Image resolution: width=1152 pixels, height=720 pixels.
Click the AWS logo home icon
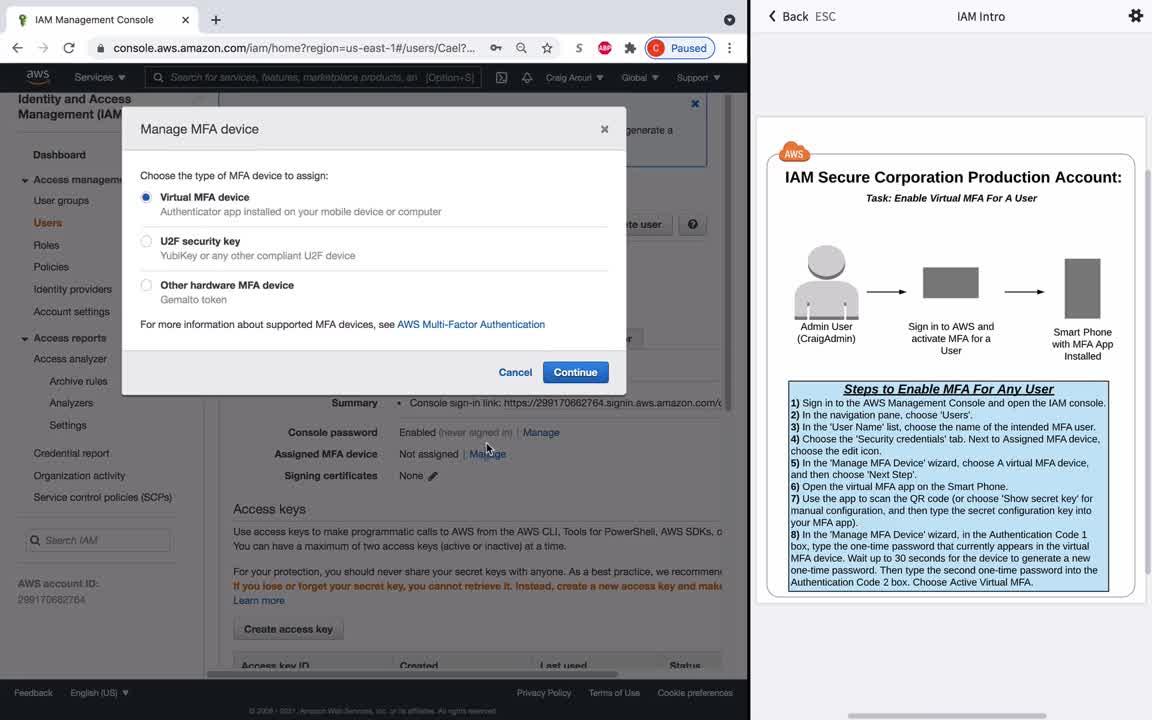pyautogui.click(x=37, y=77)
